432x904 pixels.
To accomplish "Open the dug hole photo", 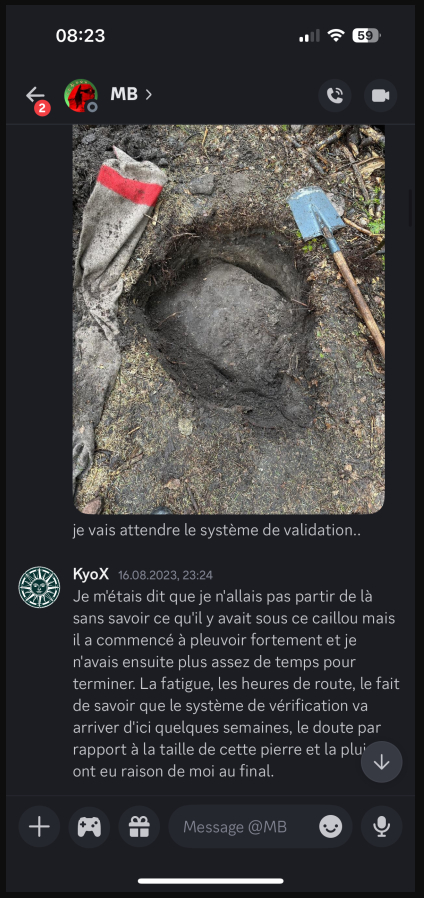I will click(x=228, y=319).
